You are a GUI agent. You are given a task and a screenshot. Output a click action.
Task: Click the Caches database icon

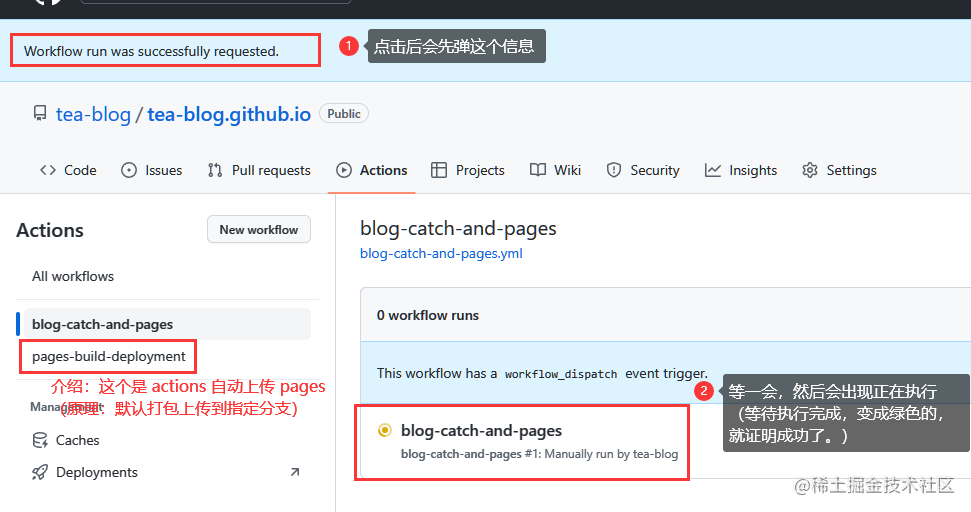tap(40, 440)
